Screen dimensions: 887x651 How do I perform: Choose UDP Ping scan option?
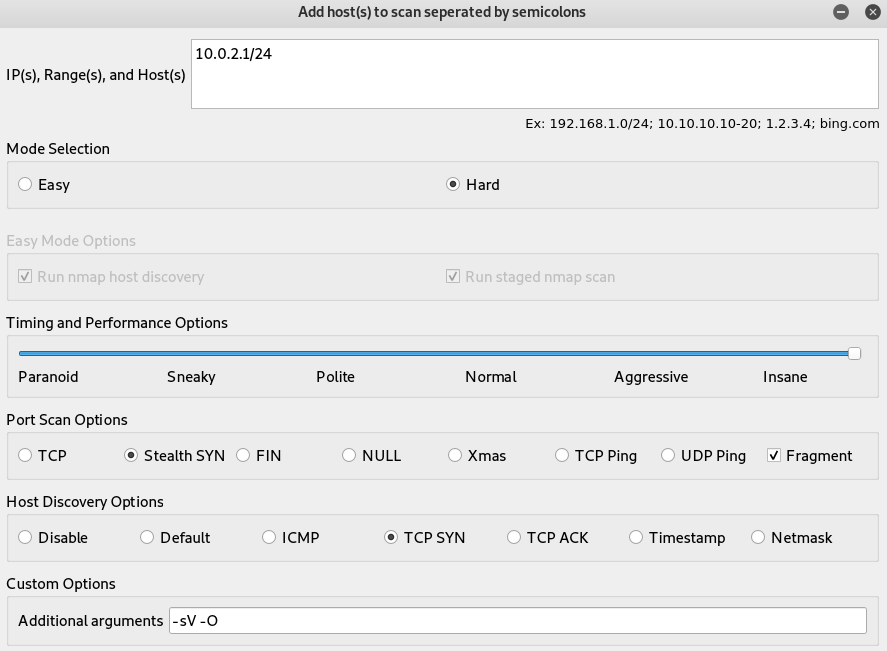click(x=668, y=456)
